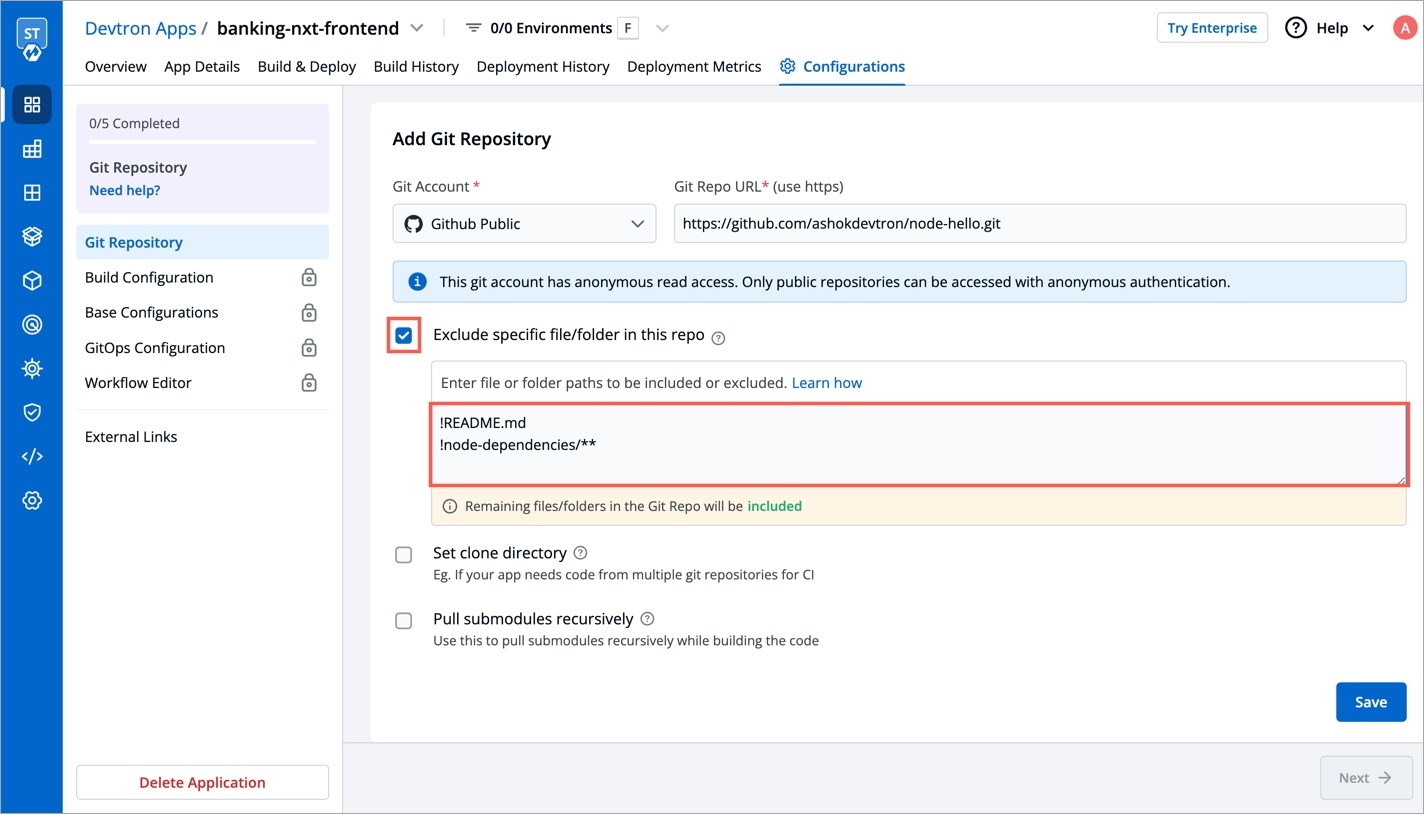This screenshot has height=814, width=1424.
Task: Click info icon in Remaining files/folders note
Action: tap(449, 506)
